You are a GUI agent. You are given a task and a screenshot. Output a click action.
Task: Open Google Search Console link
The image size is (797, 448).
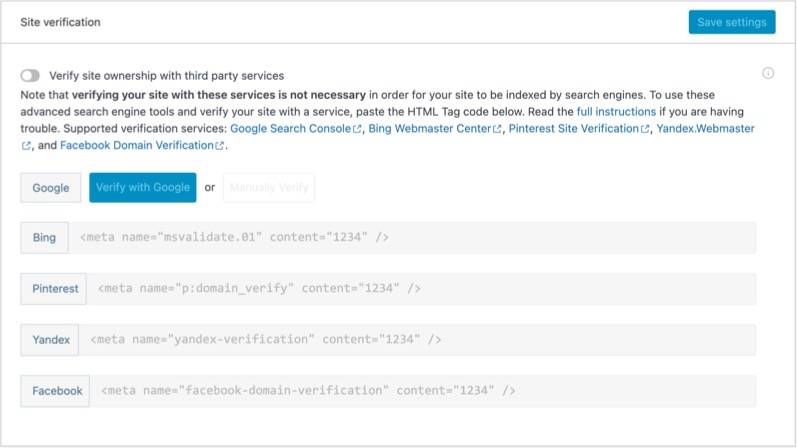pos(296,129)
